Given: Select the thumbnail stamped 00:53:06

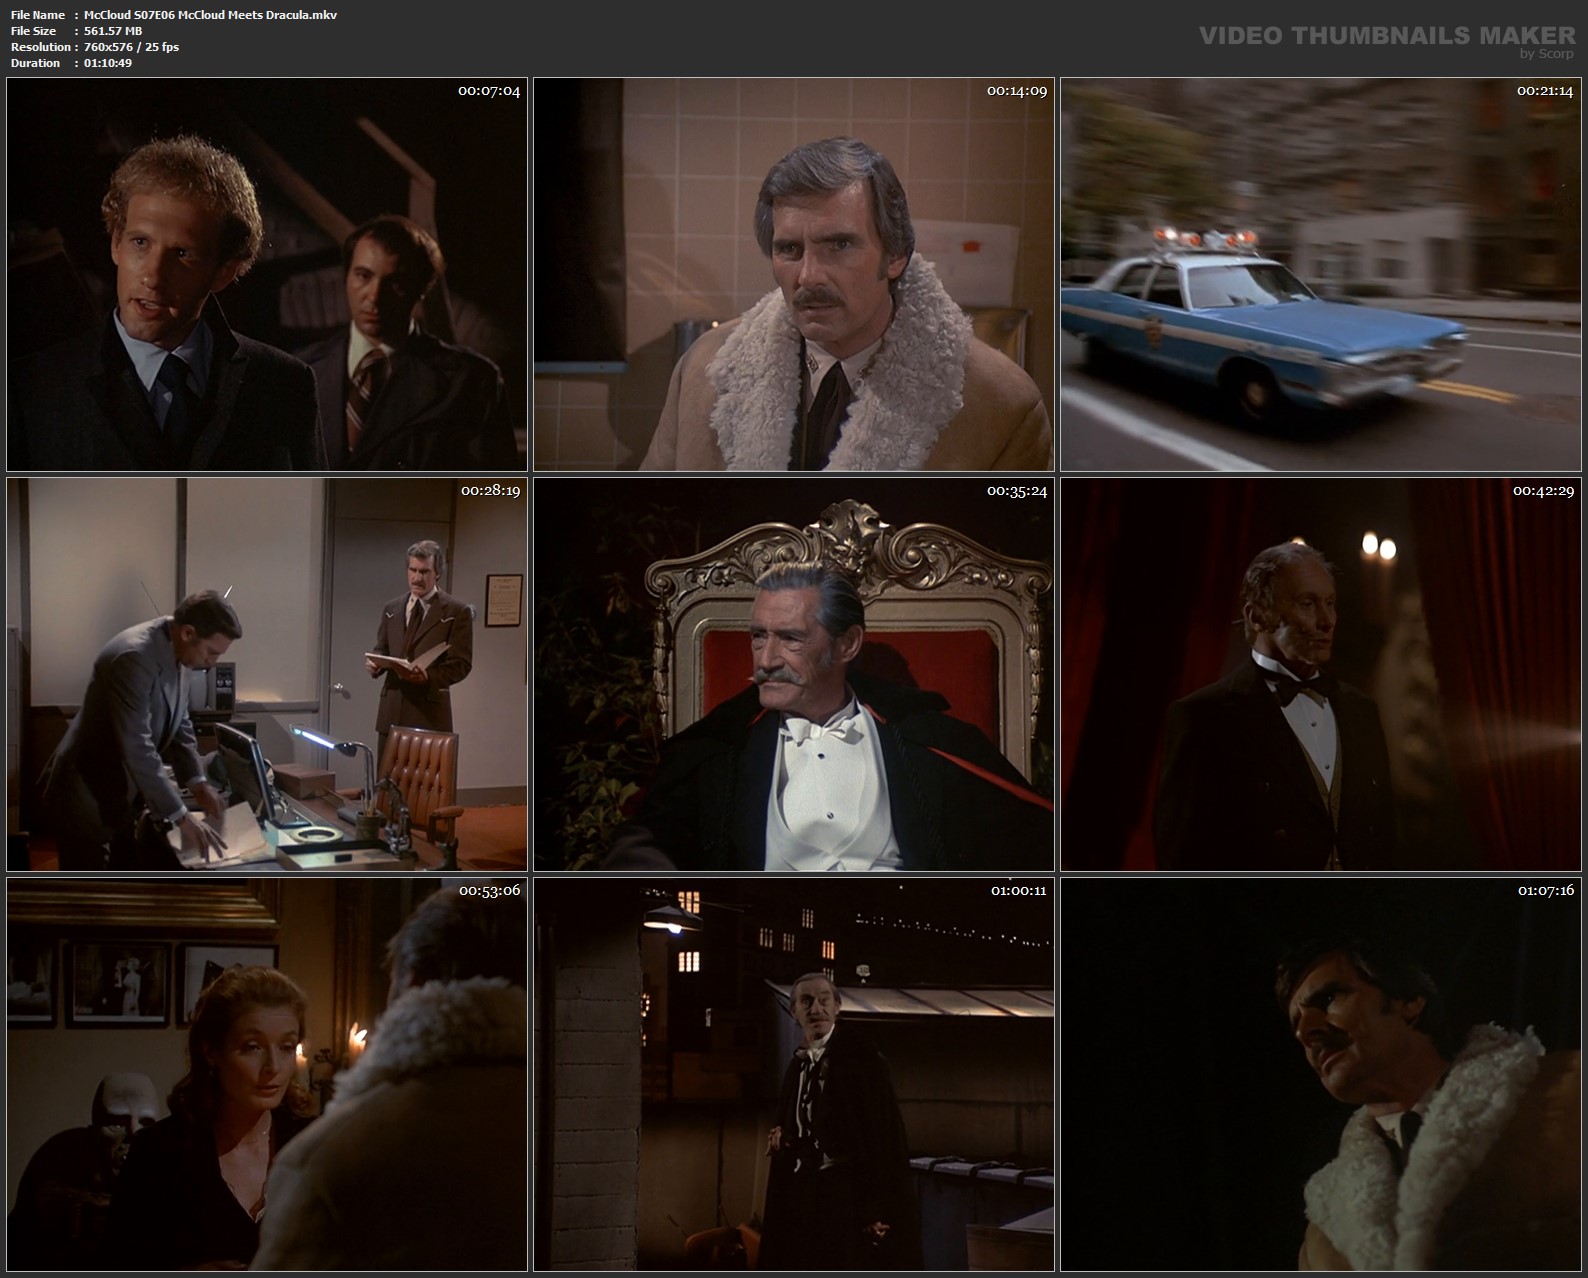Looking at the screenshot, I should tap(267, 1074).
